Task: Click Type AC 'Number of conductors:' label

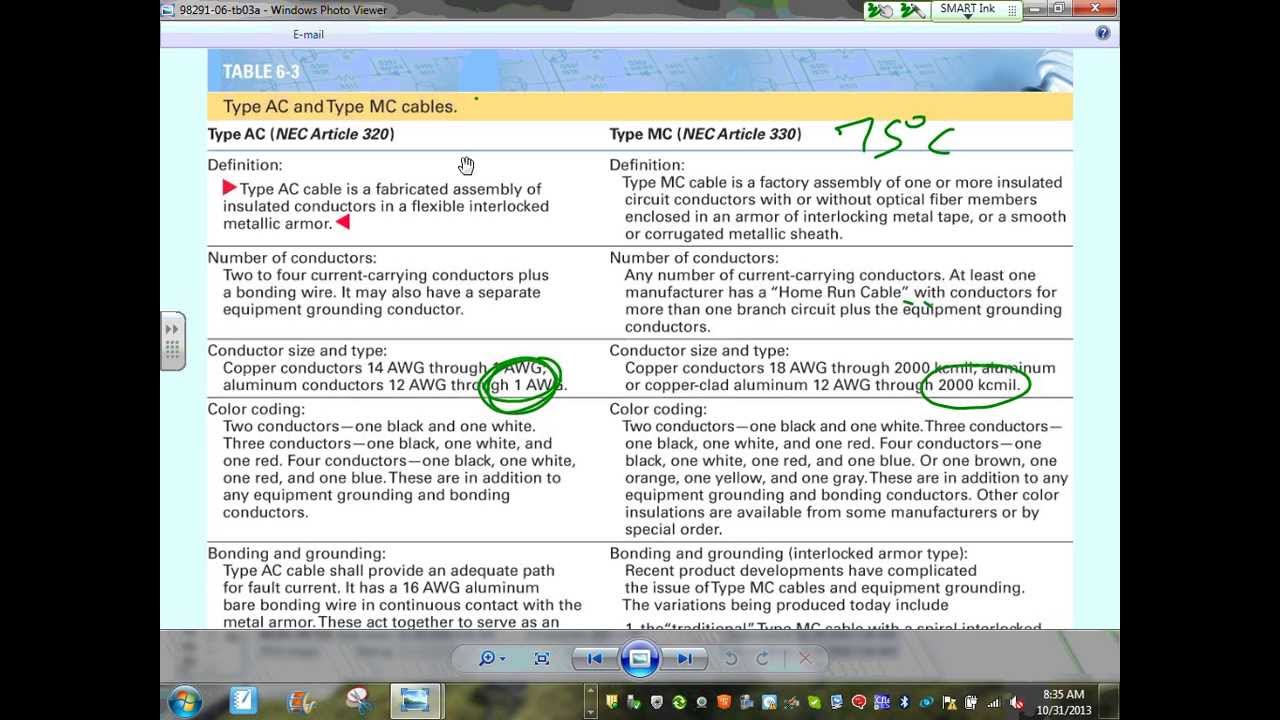Action: click(x=292, y=258)
